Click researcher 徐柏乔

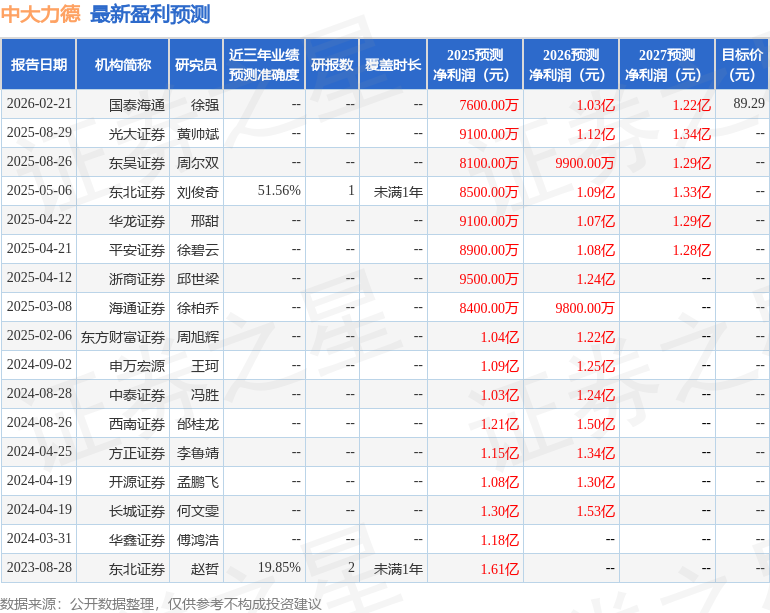click(x=198, y=308)
